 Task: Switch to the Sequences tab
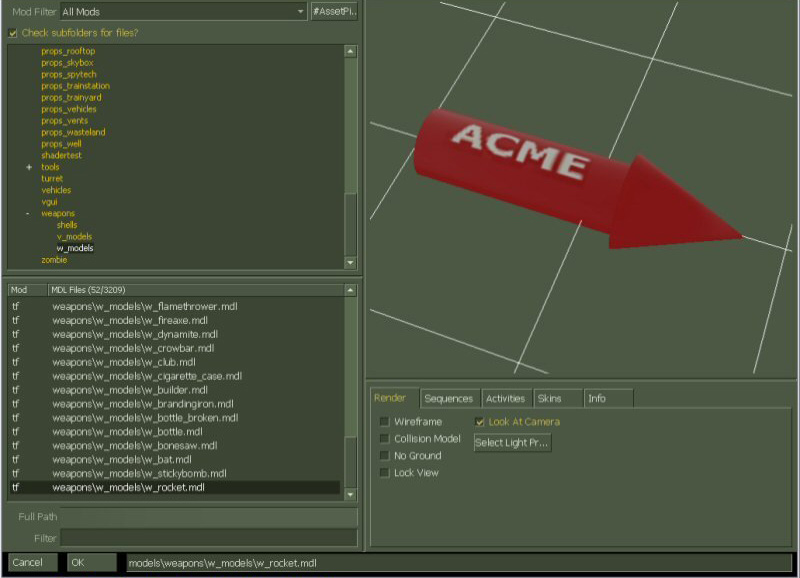tap(449, 399)
